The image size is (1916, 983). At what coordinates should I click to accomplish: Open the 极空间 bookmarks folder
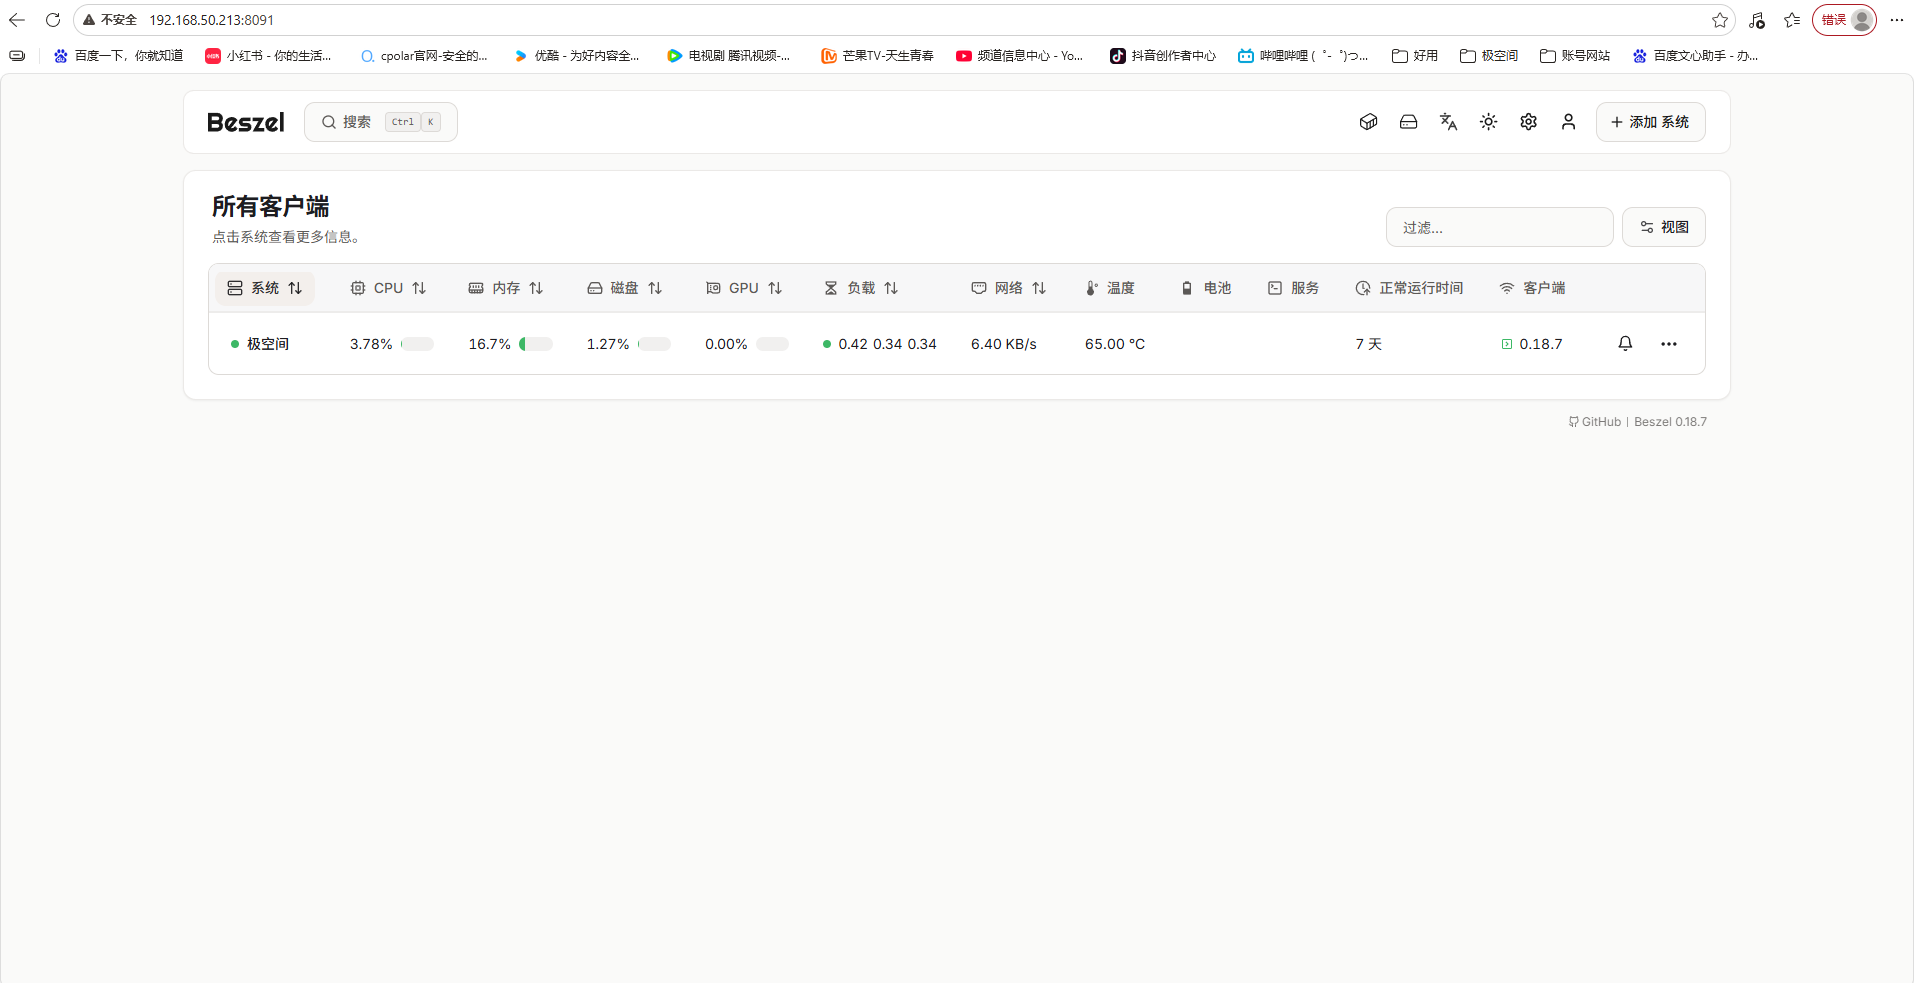tap(1489, 56)
